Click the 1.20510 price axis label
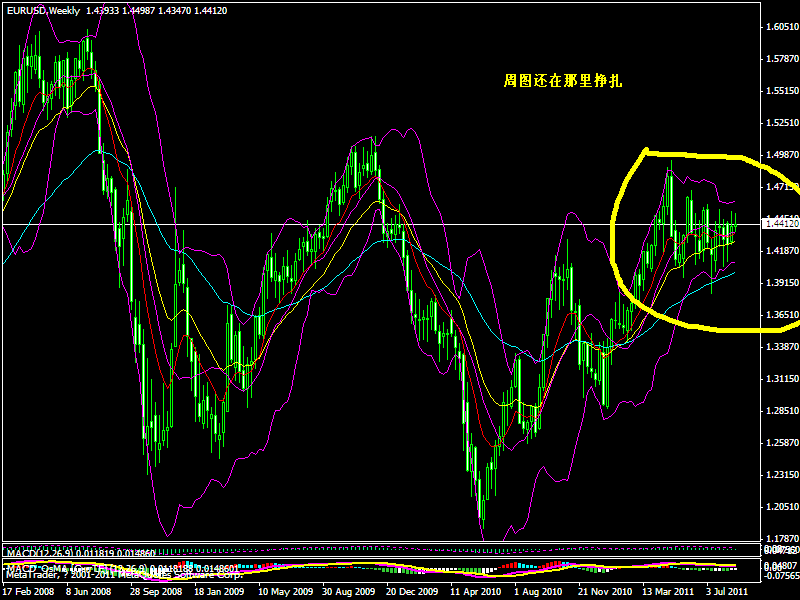This screenshot has height=600, width=800. point(782,507)
